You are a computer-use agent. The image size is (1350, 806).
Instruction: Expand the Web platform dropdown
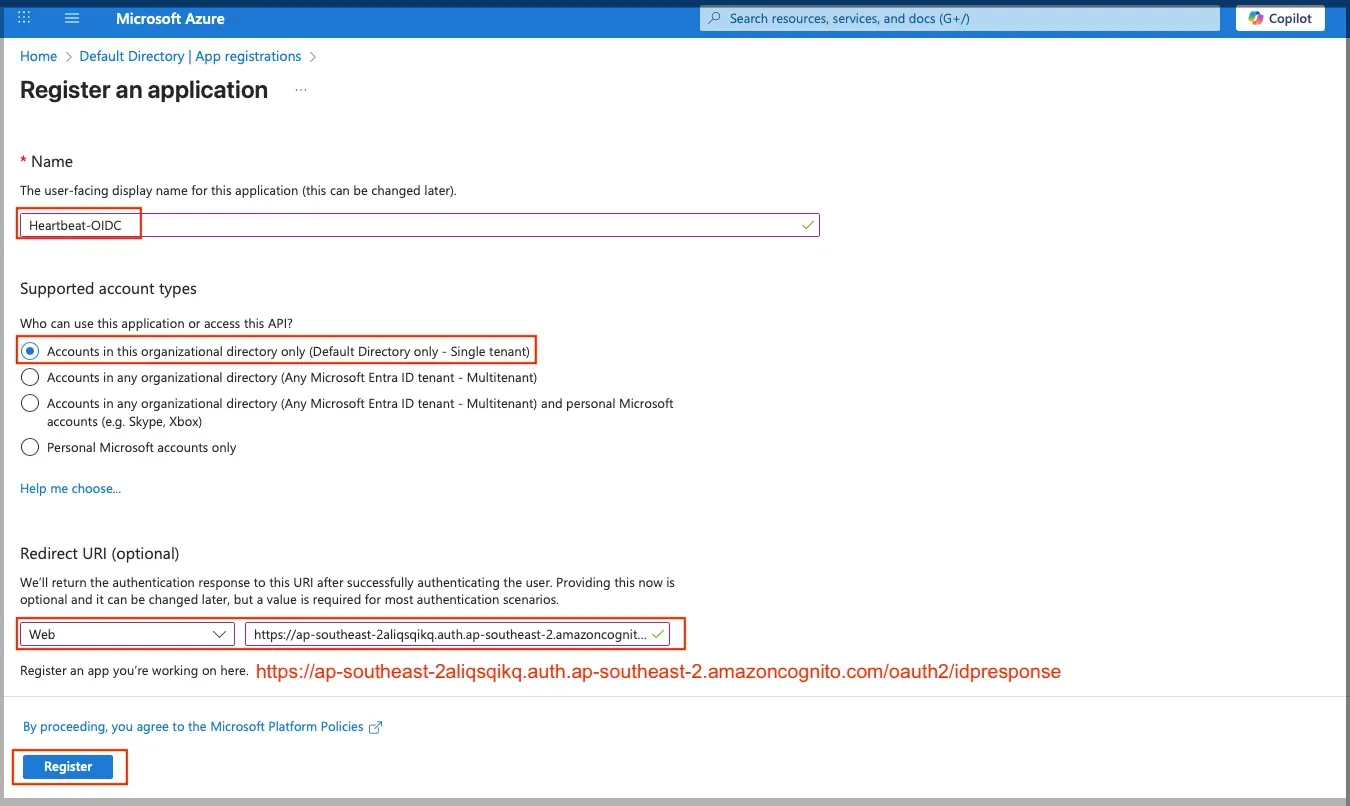point(127,634)
